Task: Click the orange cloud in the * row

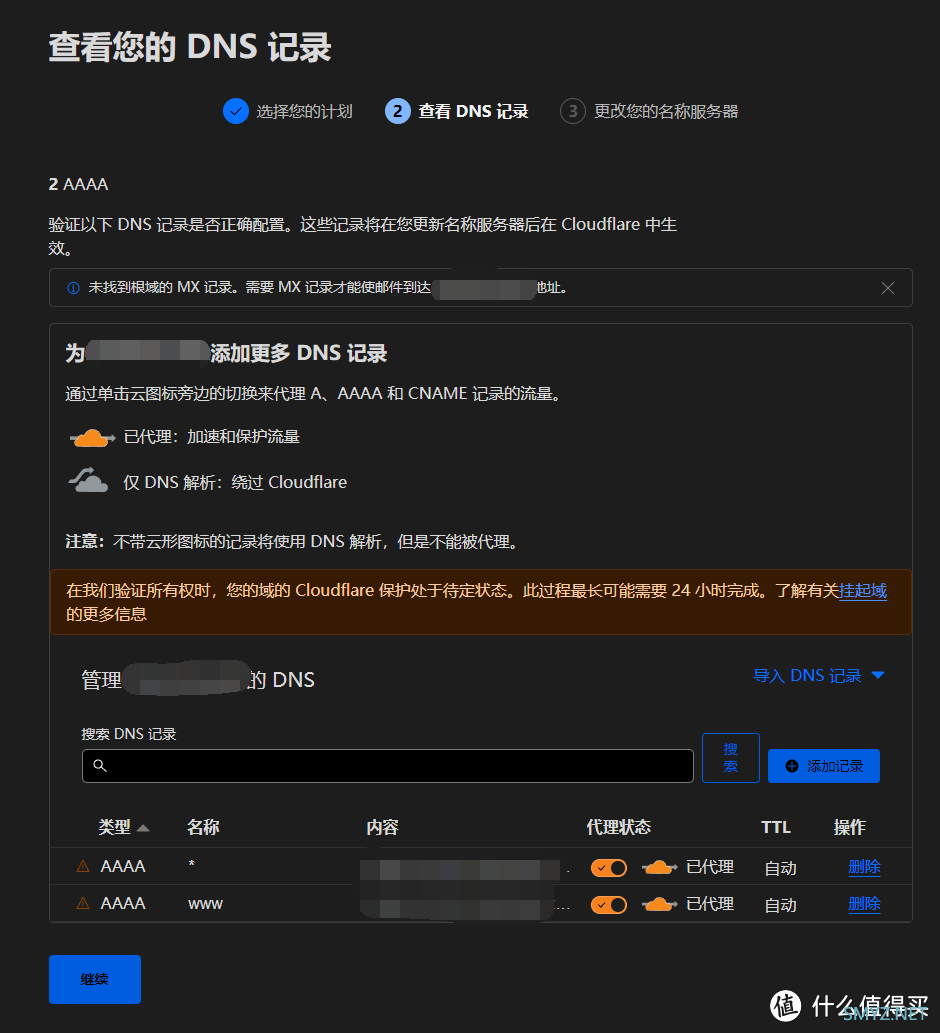Action: [659, 867]
